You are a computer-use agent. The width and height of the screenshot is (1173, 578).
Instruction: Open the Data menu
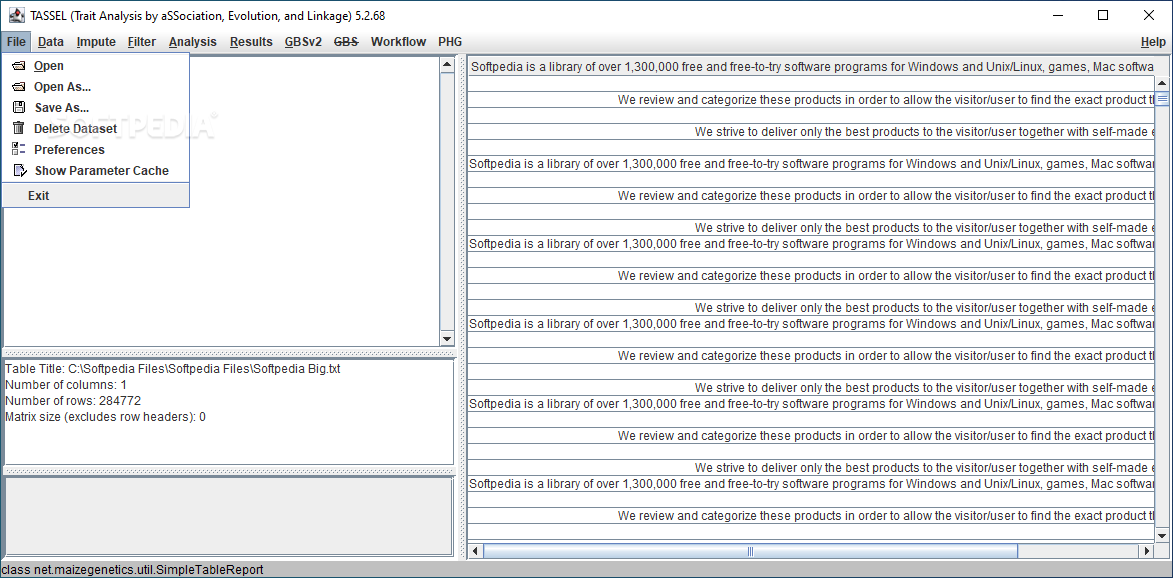tap(51, 42)
